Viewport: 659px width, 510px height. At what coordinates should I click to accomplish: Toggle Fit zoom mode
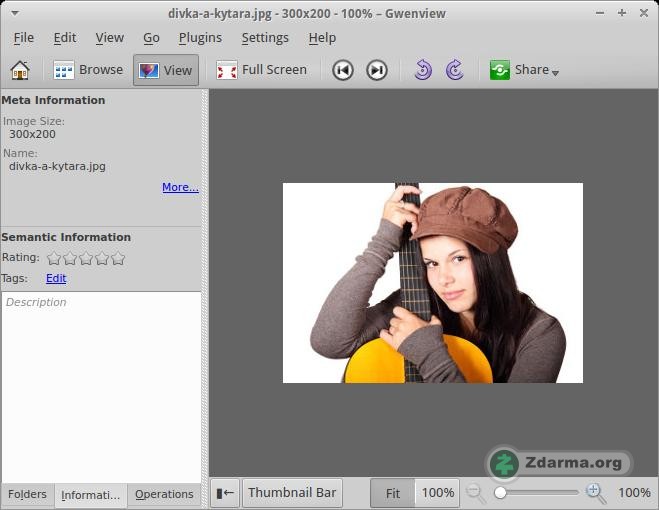pos(393,493)
